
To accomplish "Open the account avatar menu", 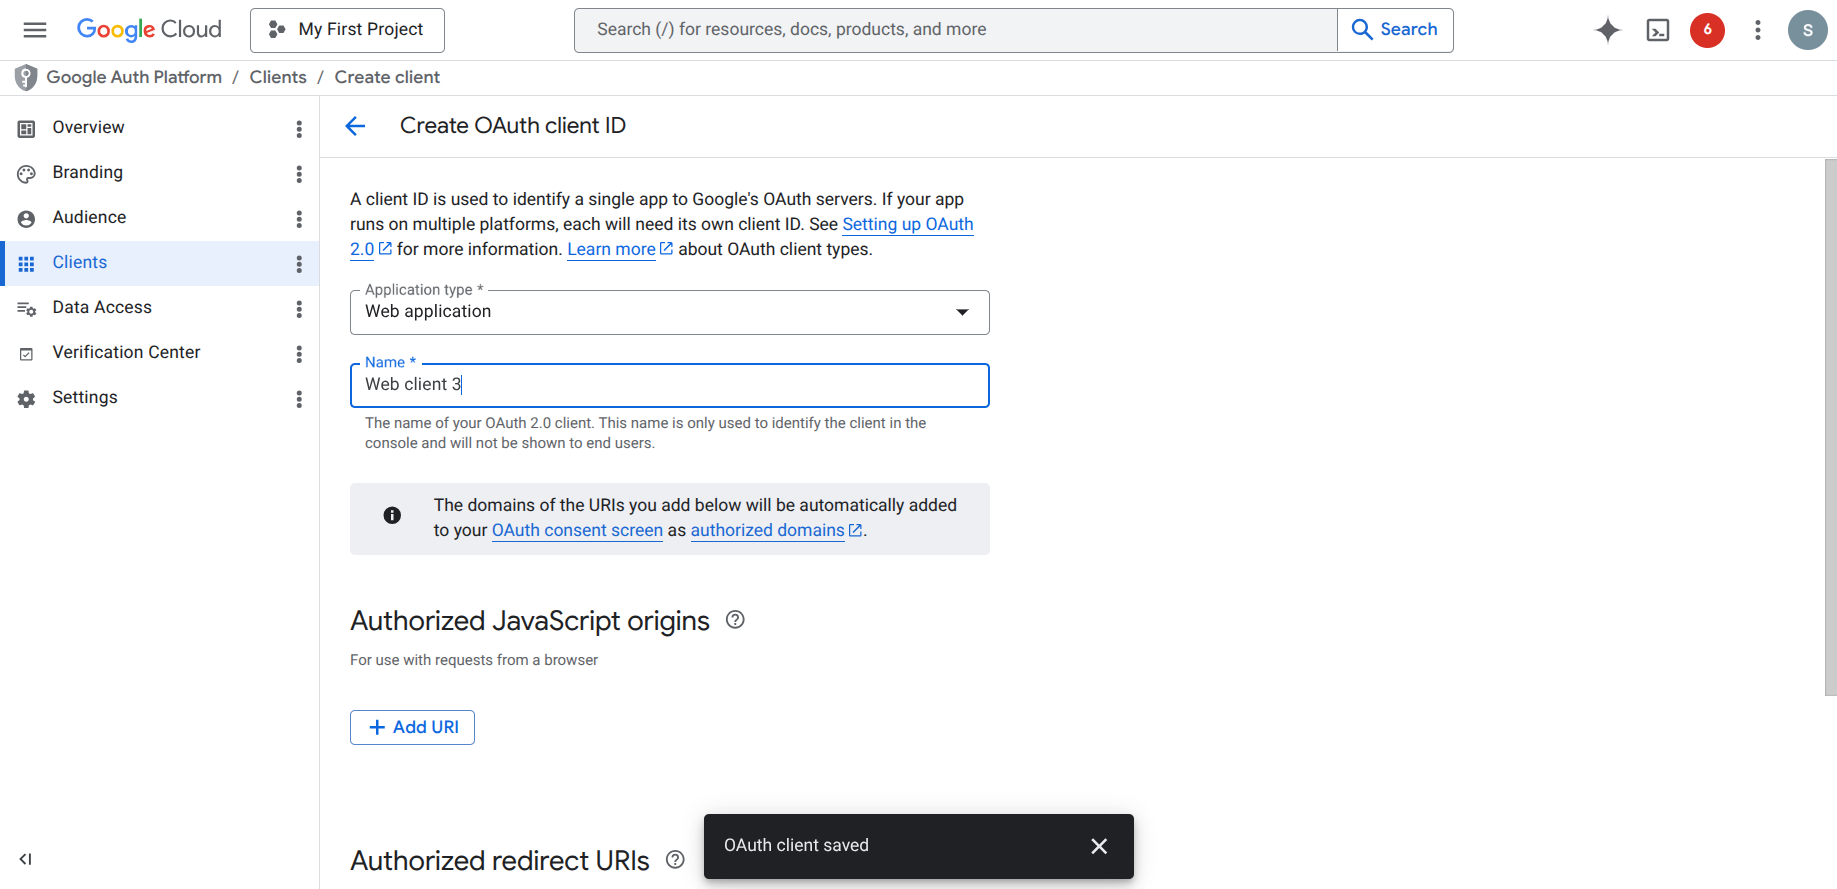I will [1807, 30].
